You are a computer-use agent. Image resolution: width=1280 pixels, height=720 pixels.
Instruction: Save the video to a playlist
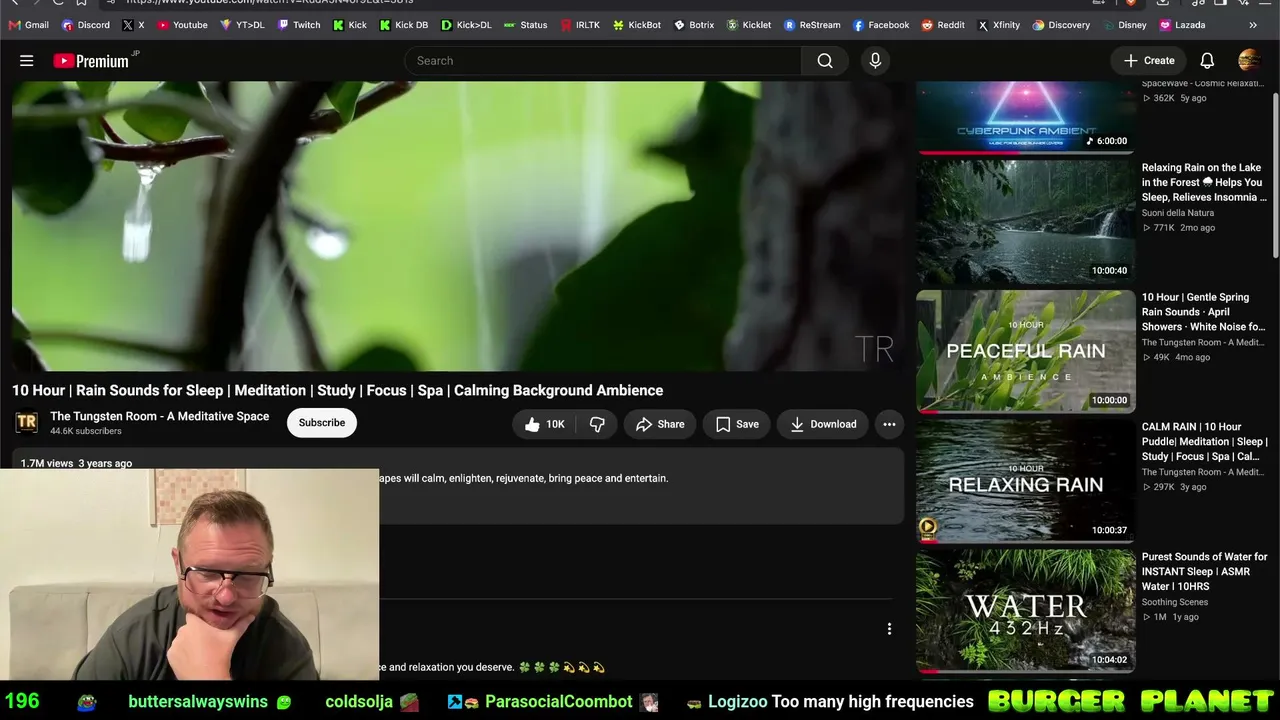tap(737, 424)
